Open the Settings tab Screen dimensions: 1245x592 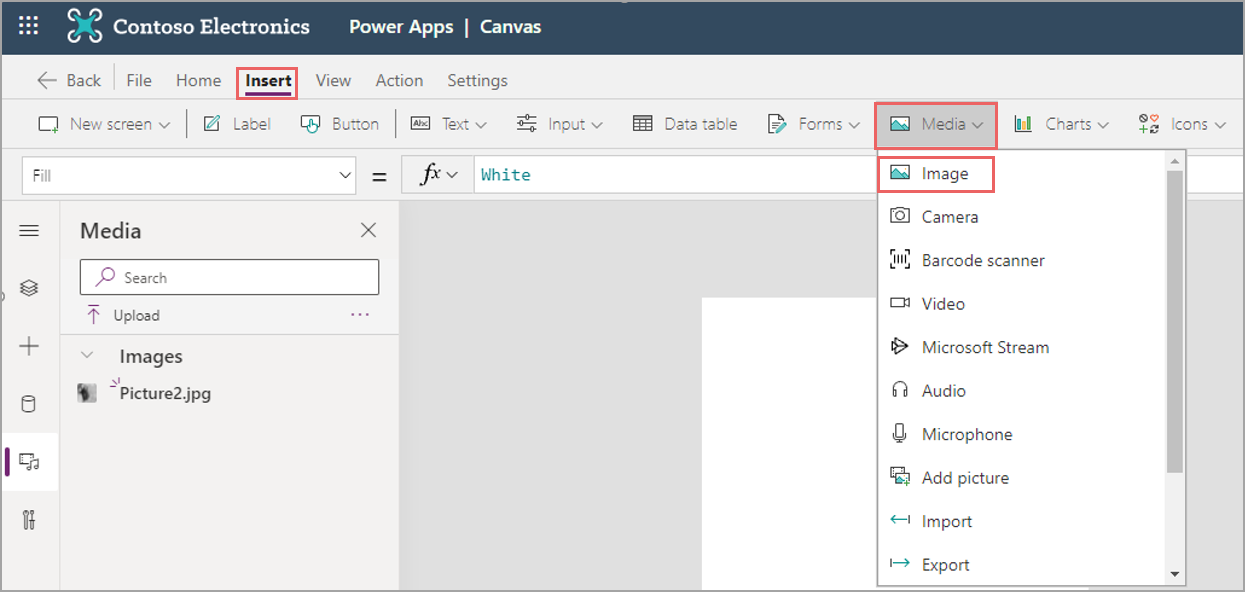pyautogui.click(x=477, y=80)
